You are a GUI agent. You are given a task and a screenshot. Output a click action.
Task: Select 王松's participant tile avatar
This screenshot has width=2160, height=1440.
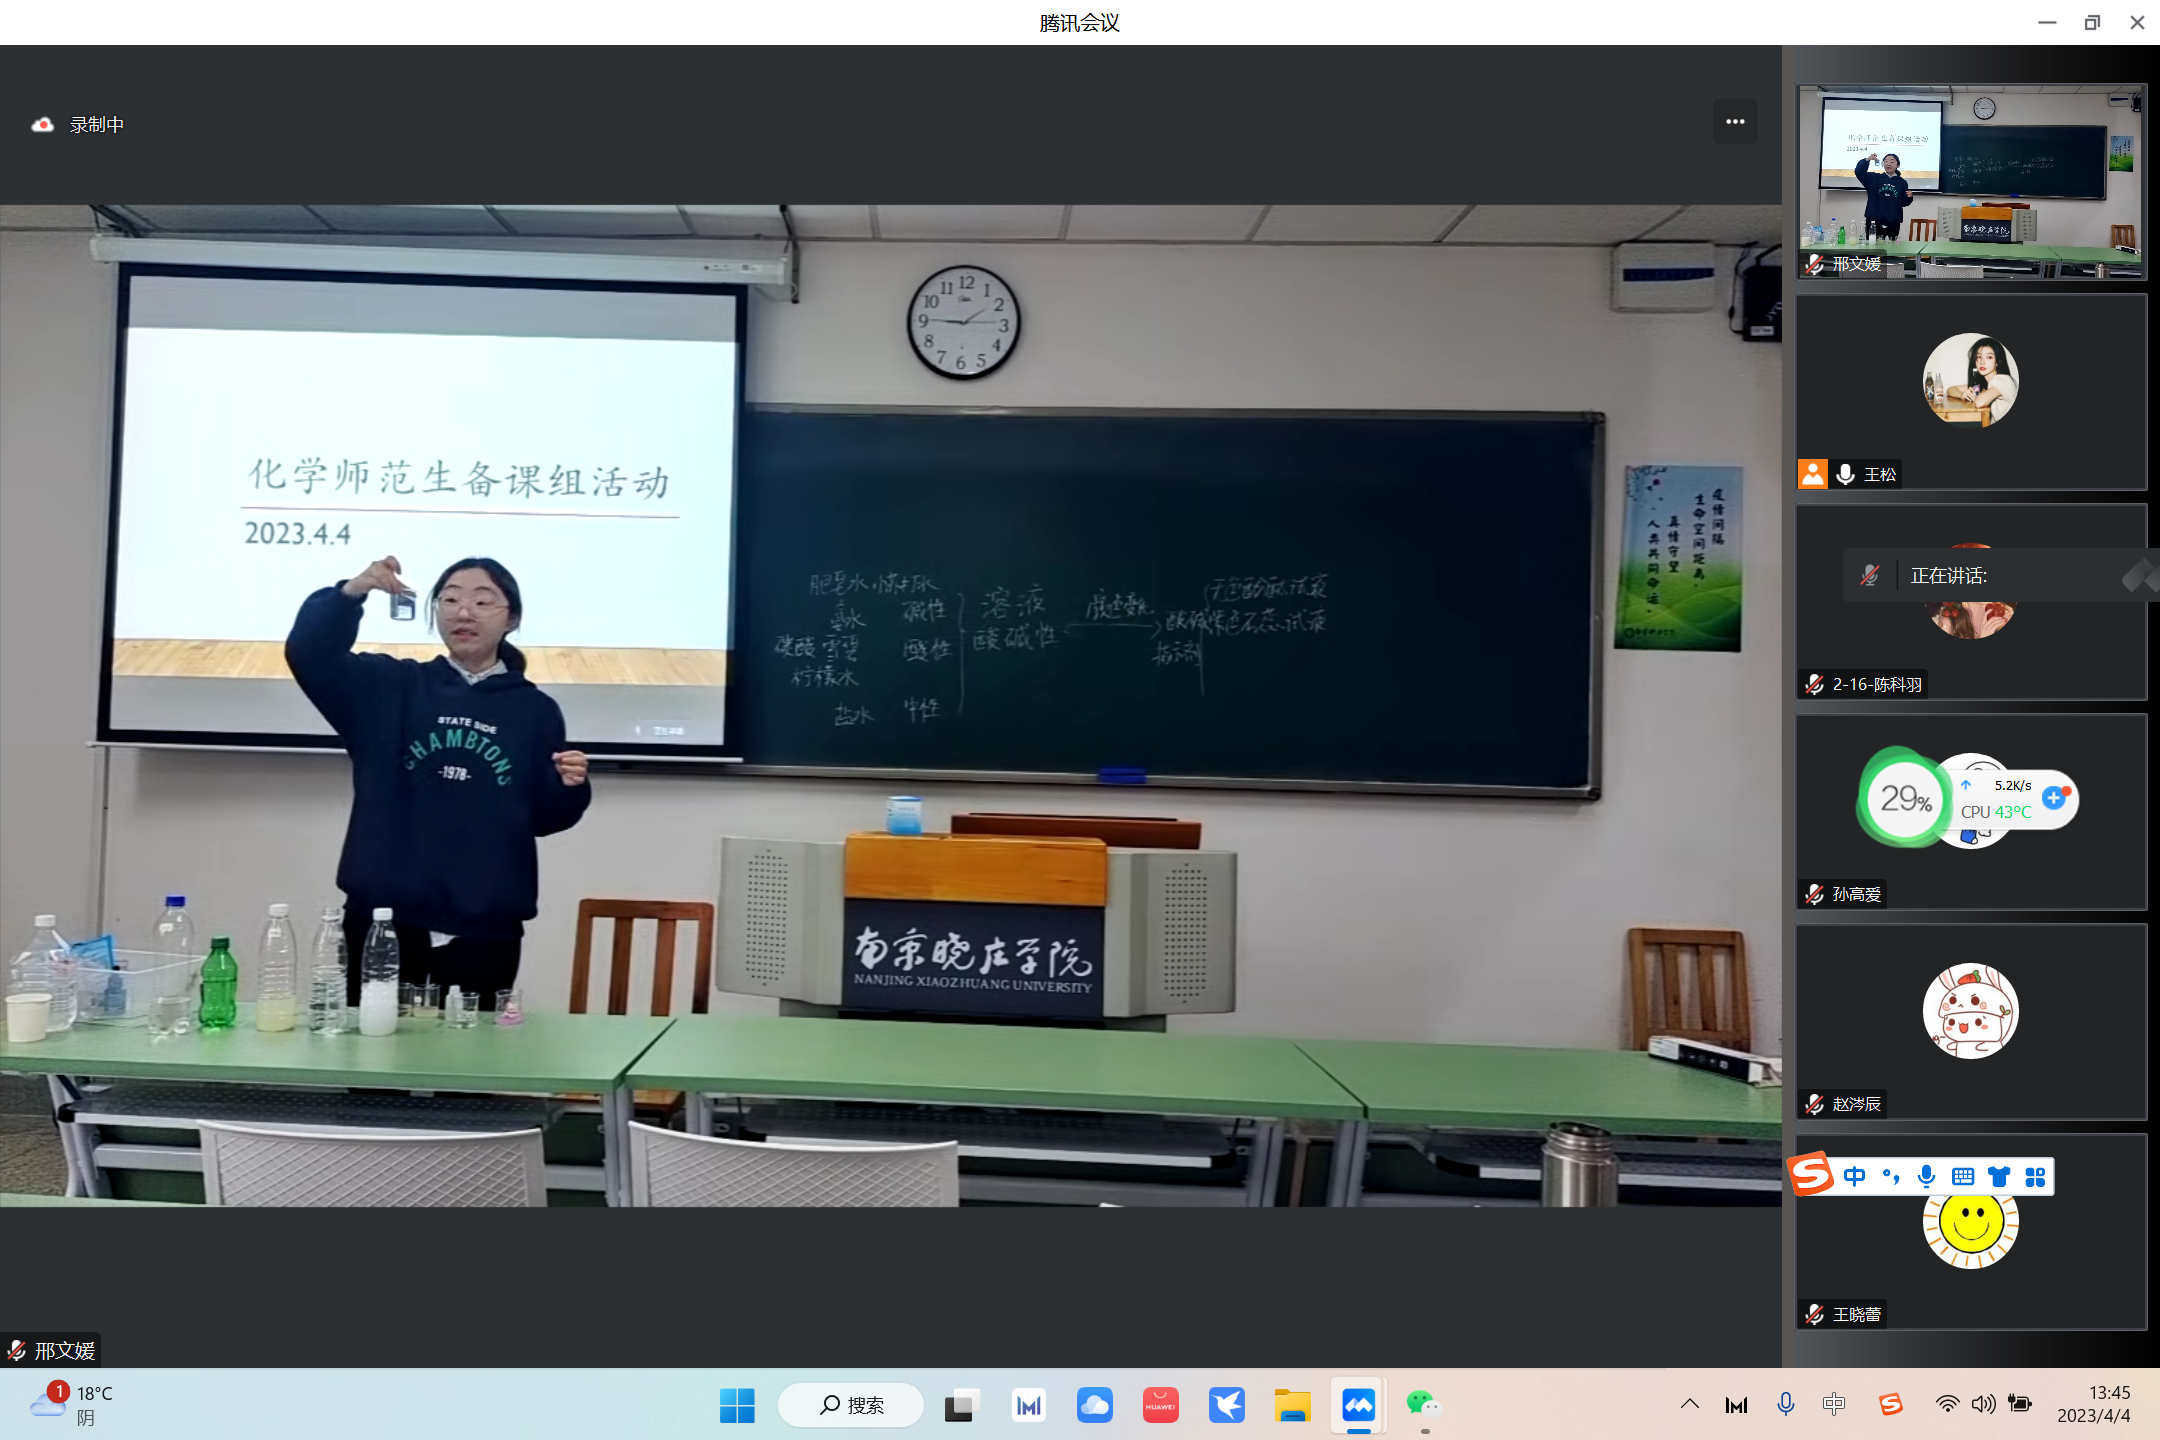pyautogui.click(x=1970, y=380)
